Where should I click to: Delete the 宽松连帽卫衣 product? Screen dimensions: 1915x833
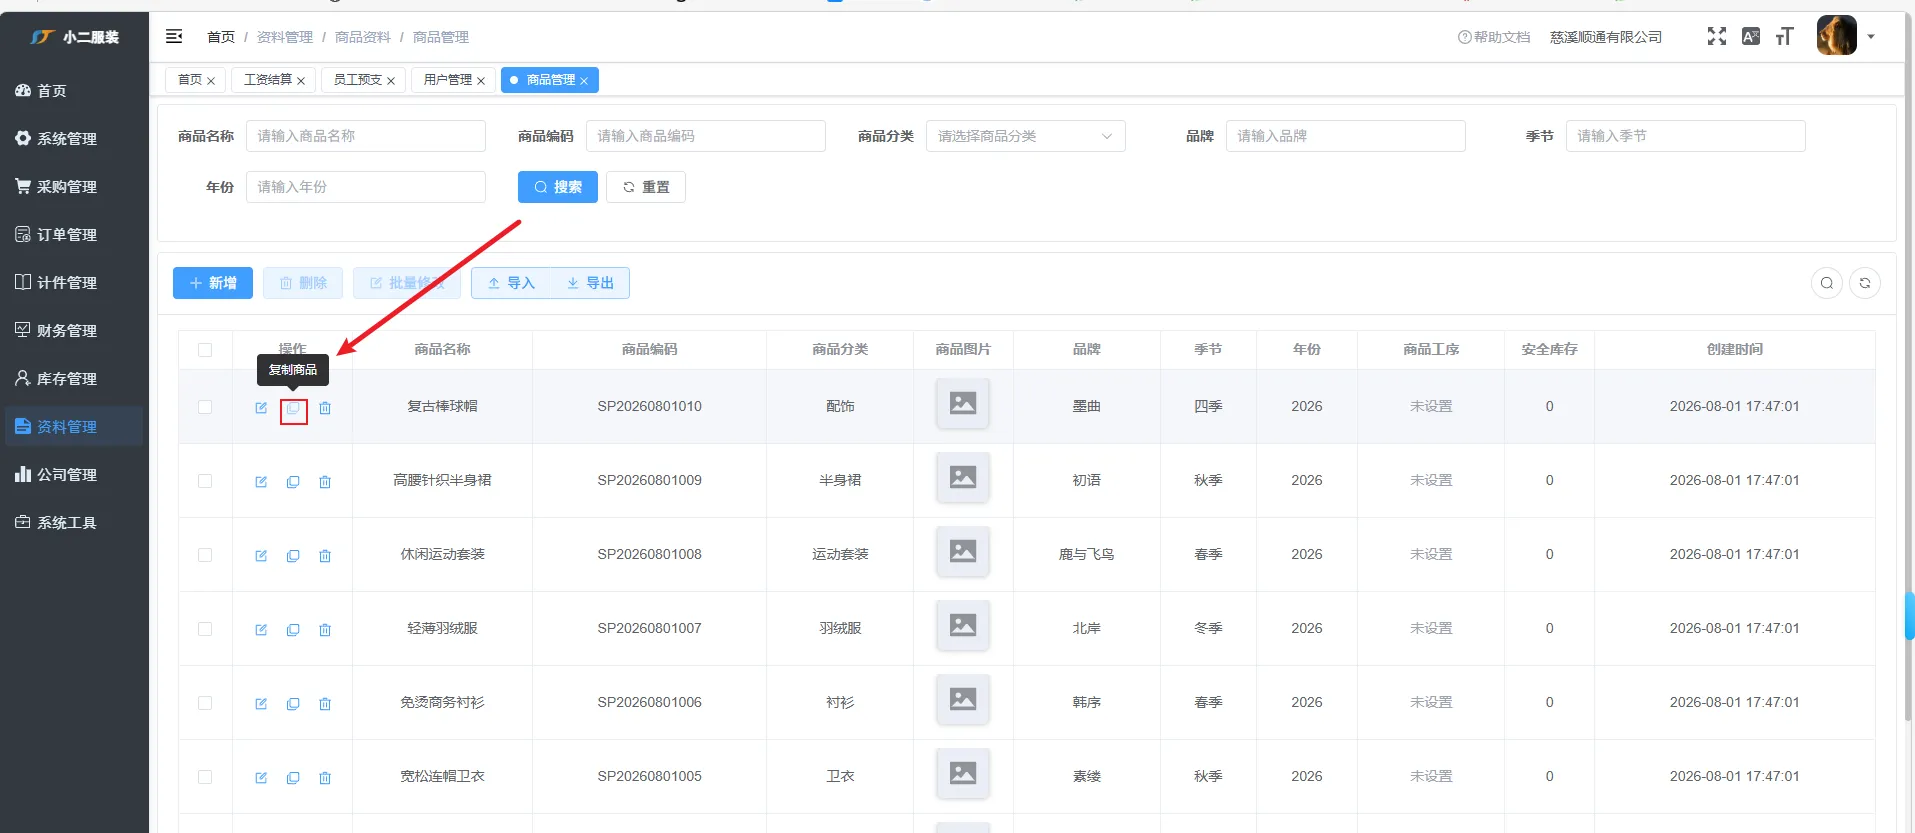[x=325, y=778]
